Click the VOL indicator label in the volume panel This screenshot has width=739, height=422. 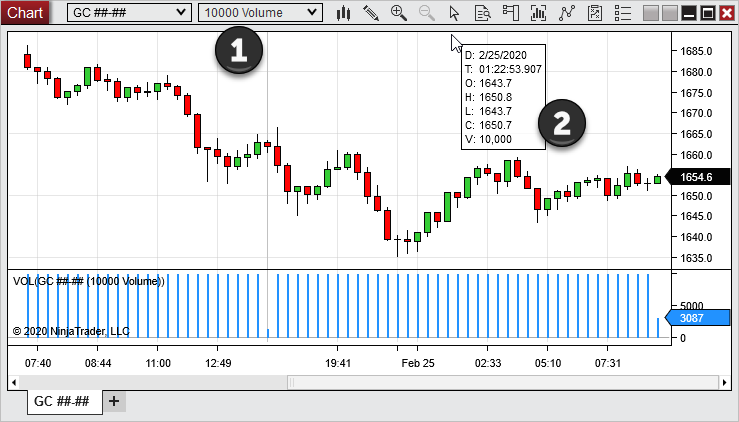point(88,281)
